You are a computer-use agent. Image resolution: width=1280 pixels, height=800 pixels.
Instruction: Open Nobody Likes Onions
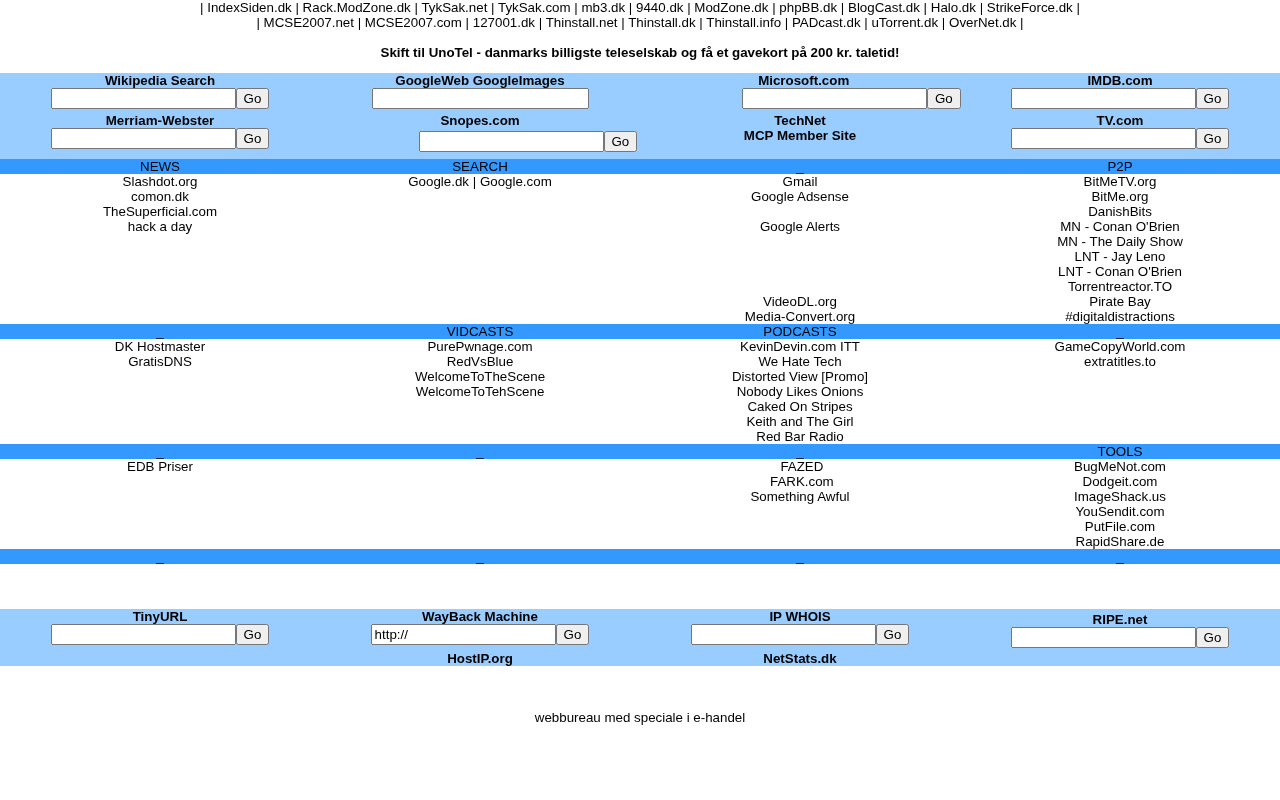click(800, 392)
